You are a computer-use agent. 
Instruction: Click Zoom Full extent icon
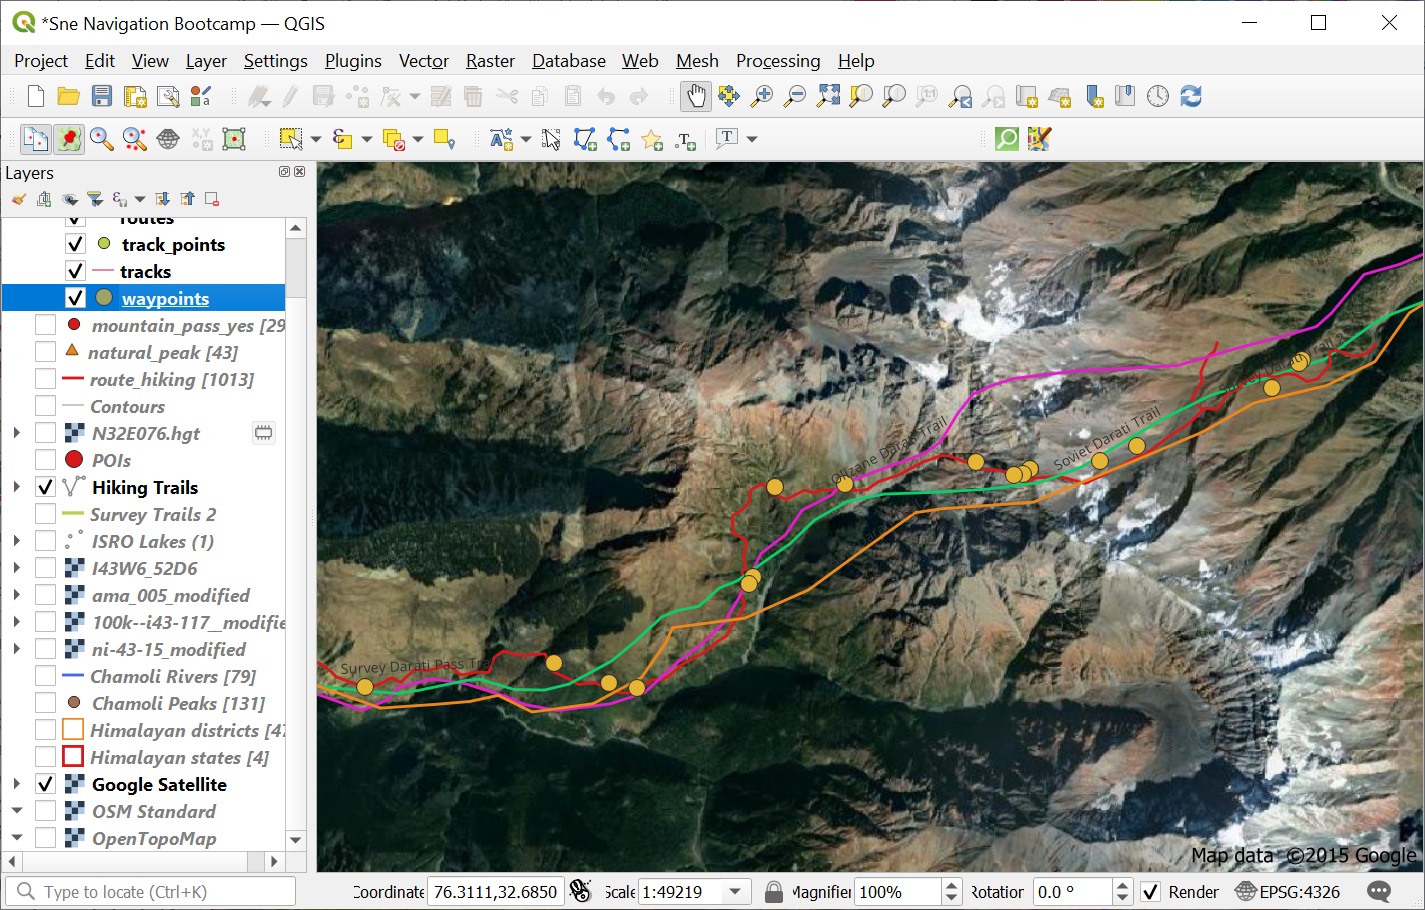coord(828,96)
